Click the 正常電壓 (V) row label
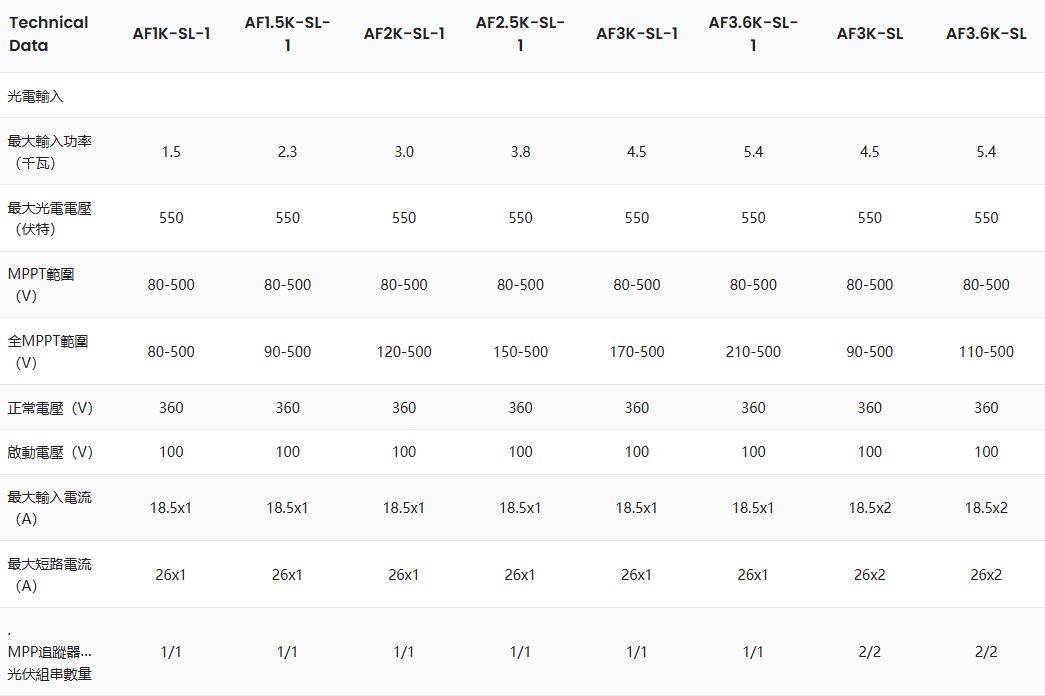 point(50,407)
